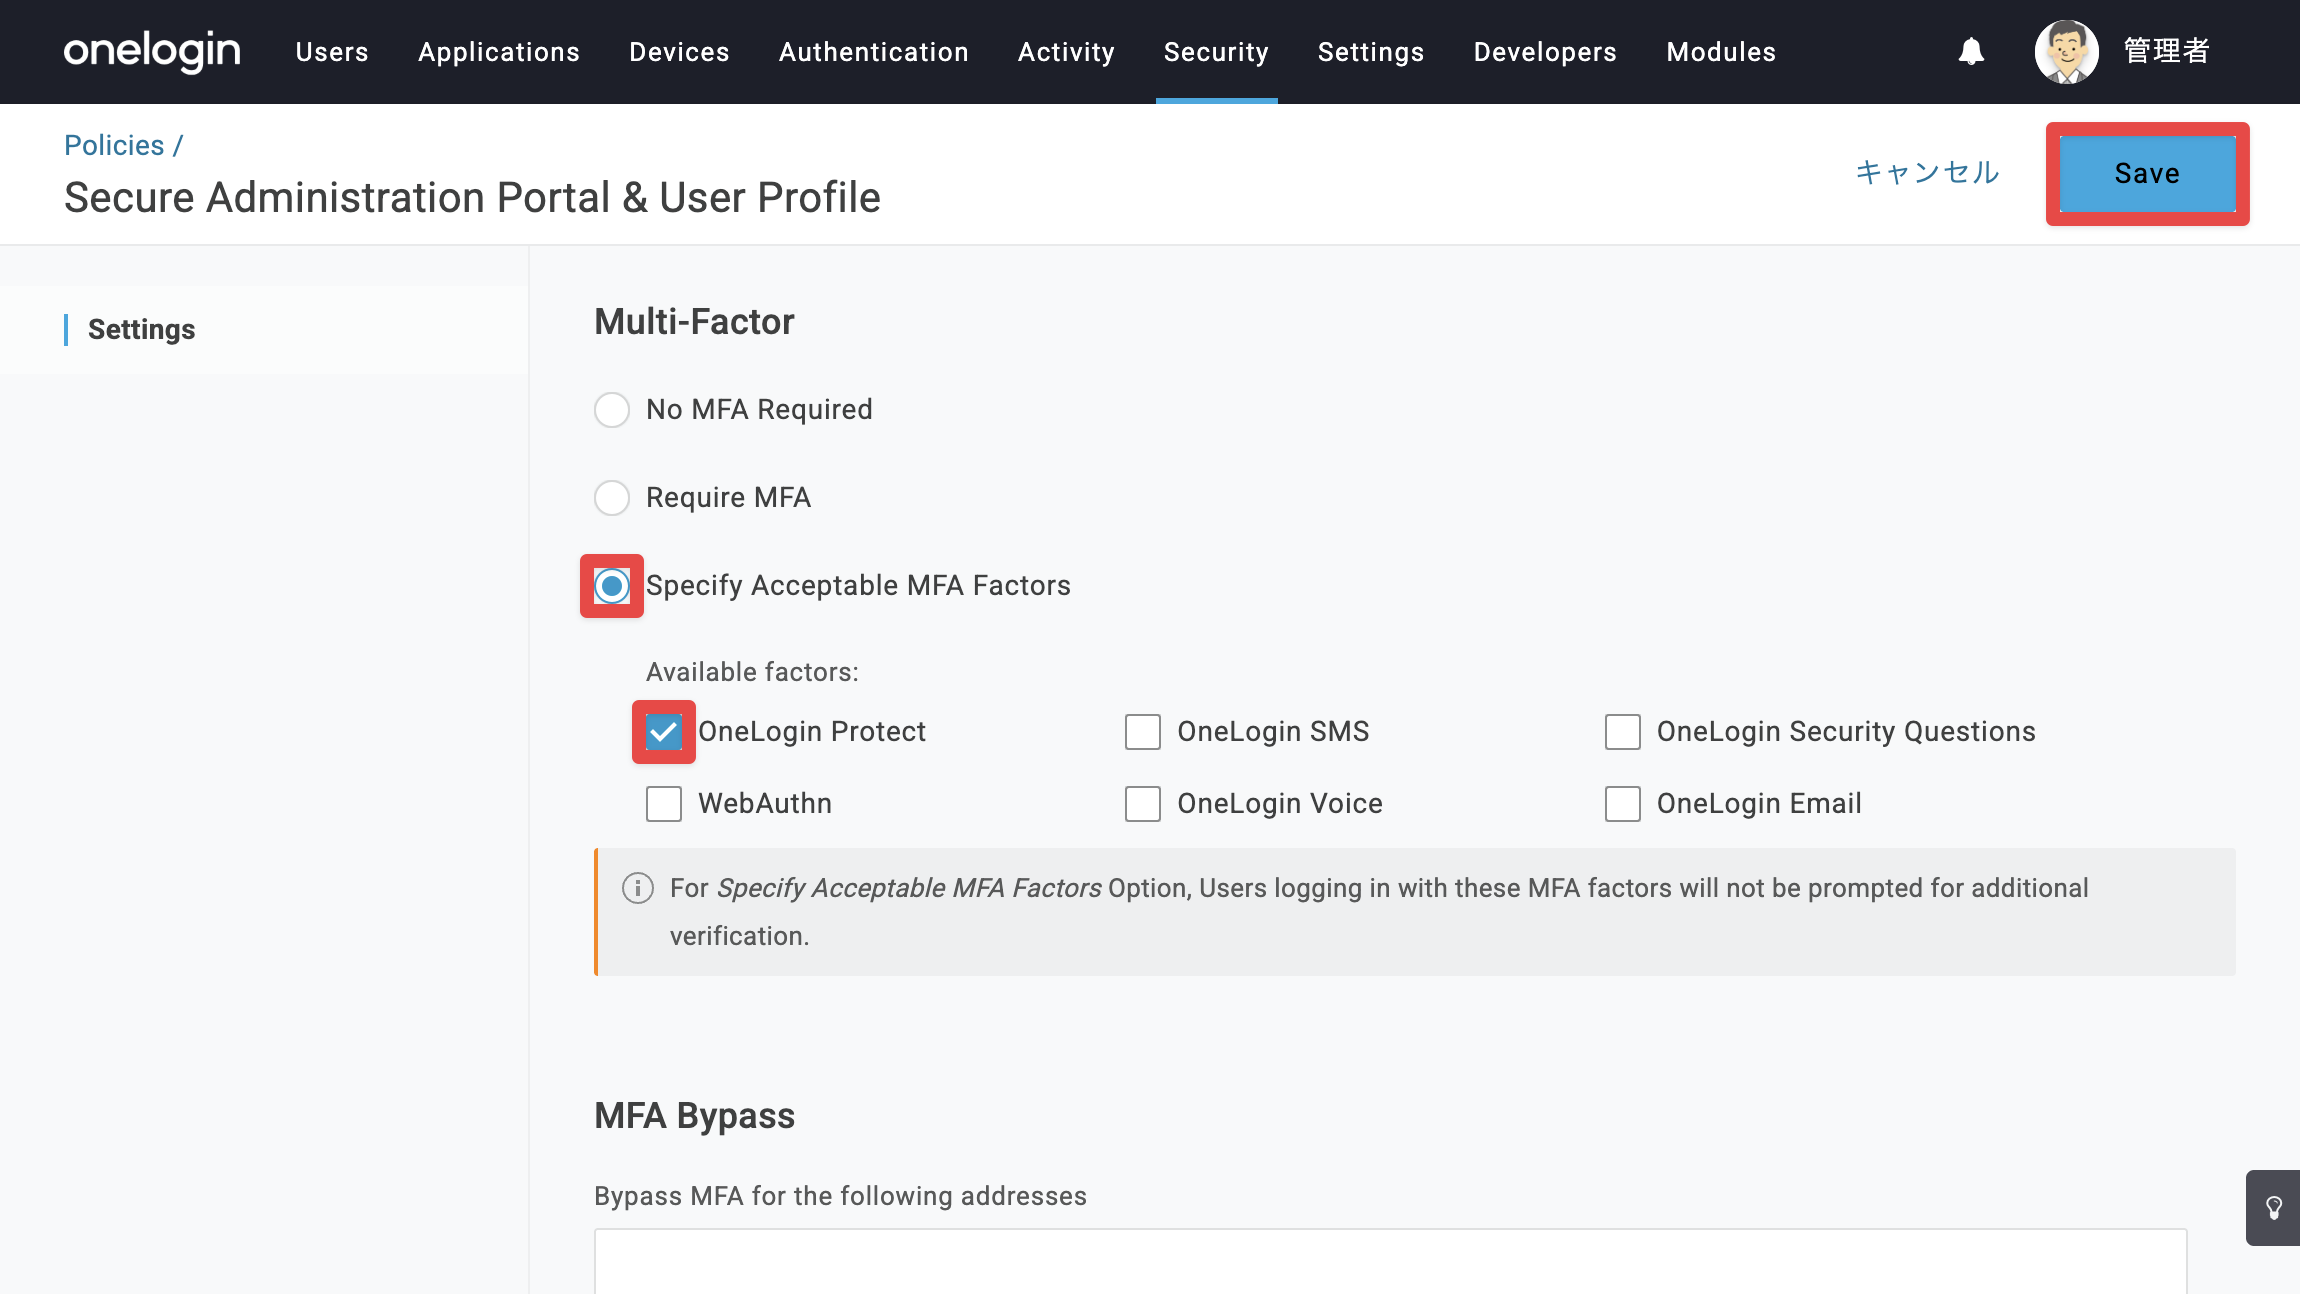Check the OneLogin Email checkbox
The width and height of the screenshot is (2300, 1294).
pos(1623,804)
